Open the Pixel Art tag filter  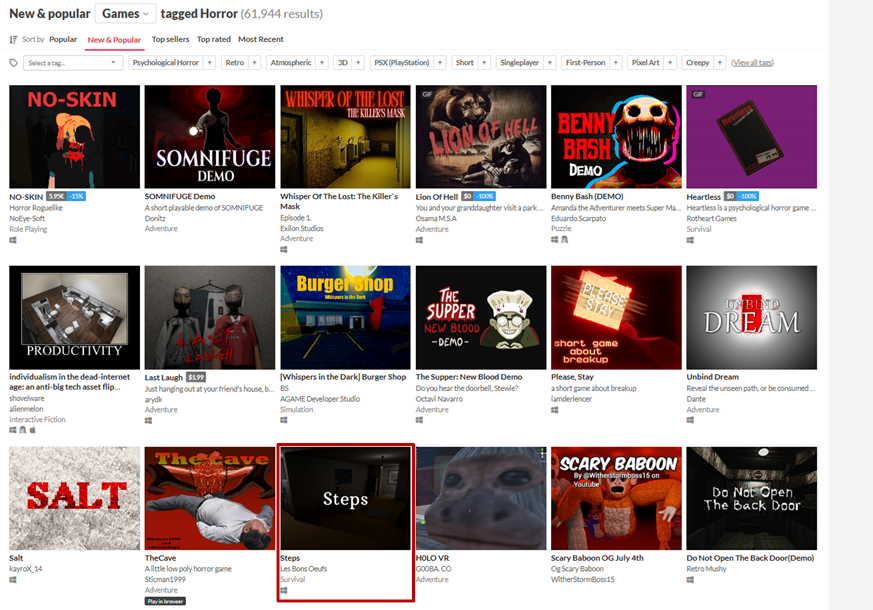[645, 63]
